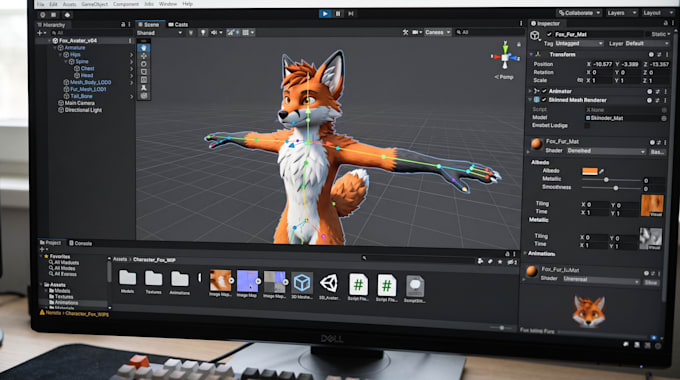Viewport: 680px width, 380px height.
Task: Open the Layer Default dropdown
Action: (x=647, y=43)
